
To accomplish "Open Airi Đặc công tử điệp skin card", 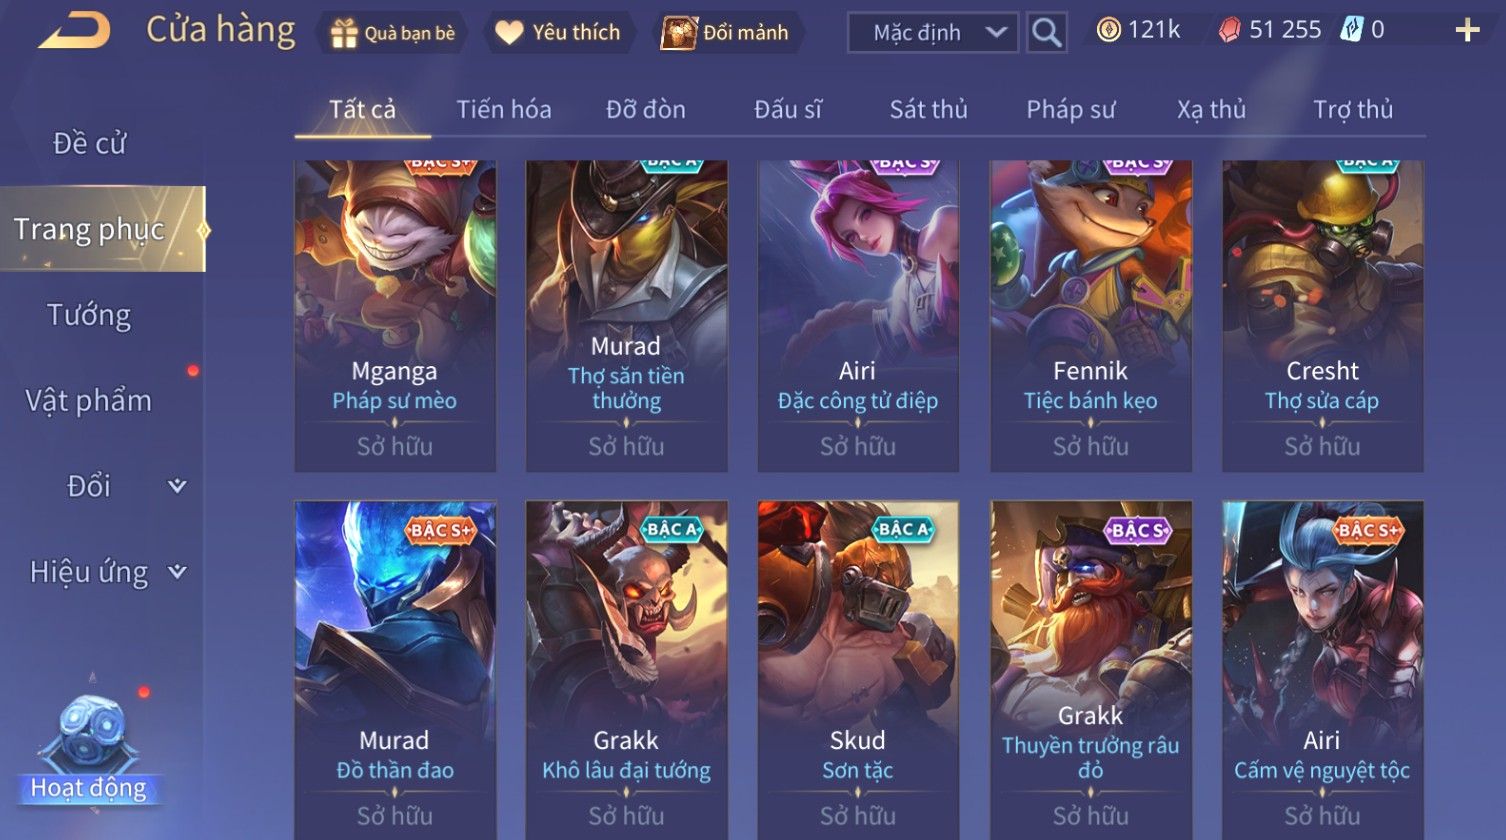I will pyautogui.click(x=858, y=316).
